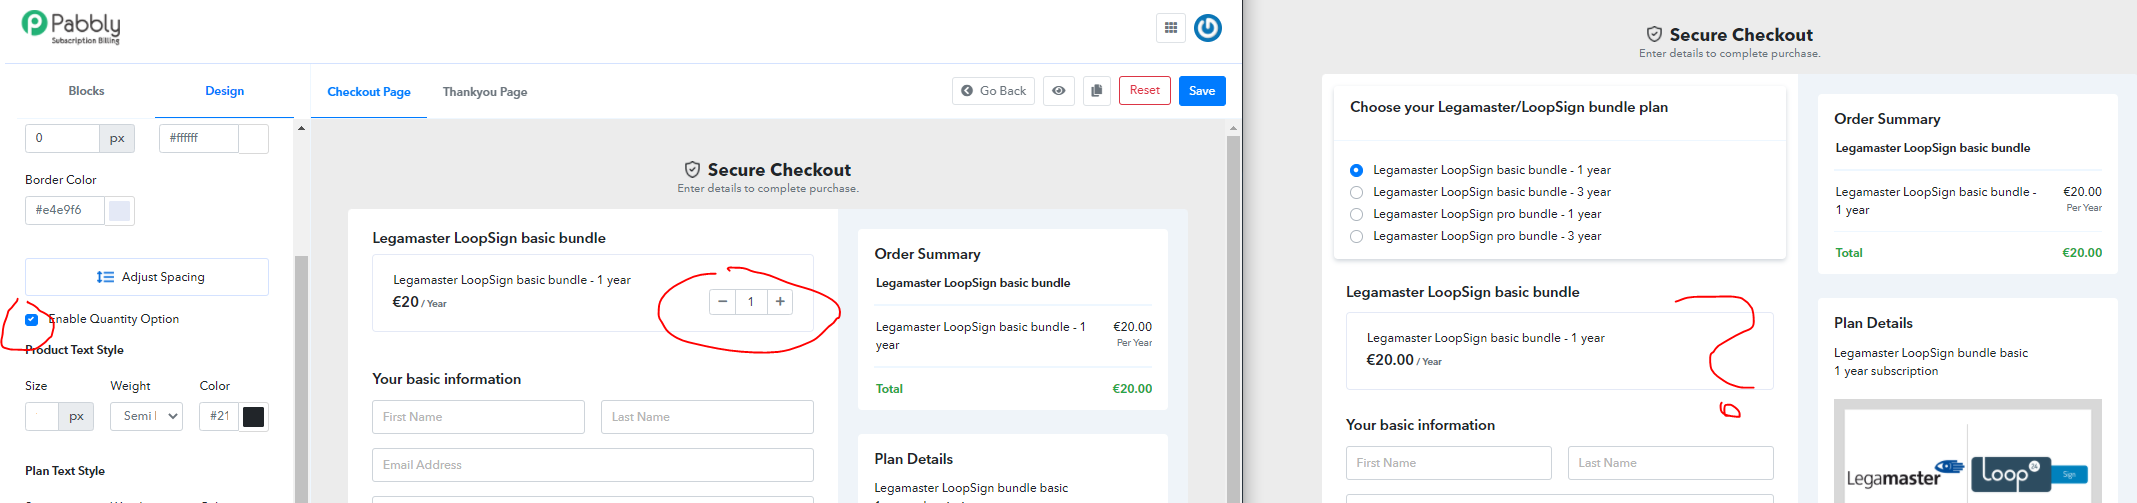Click the Pabbly logo
The height and width of the screenshot is (503, 2137).
point(71,26)
